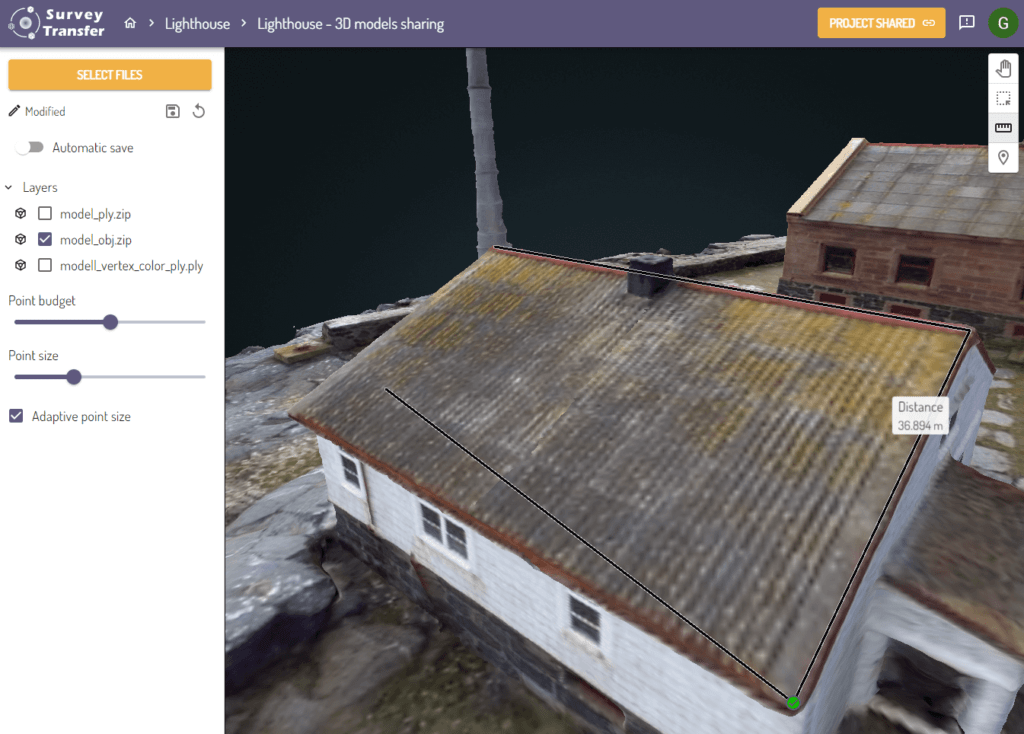Viewport: 1024px width, 734px height.
Task: Enable the Automatic save toggle
Action: pyautogui.click(x=31, y=147)
